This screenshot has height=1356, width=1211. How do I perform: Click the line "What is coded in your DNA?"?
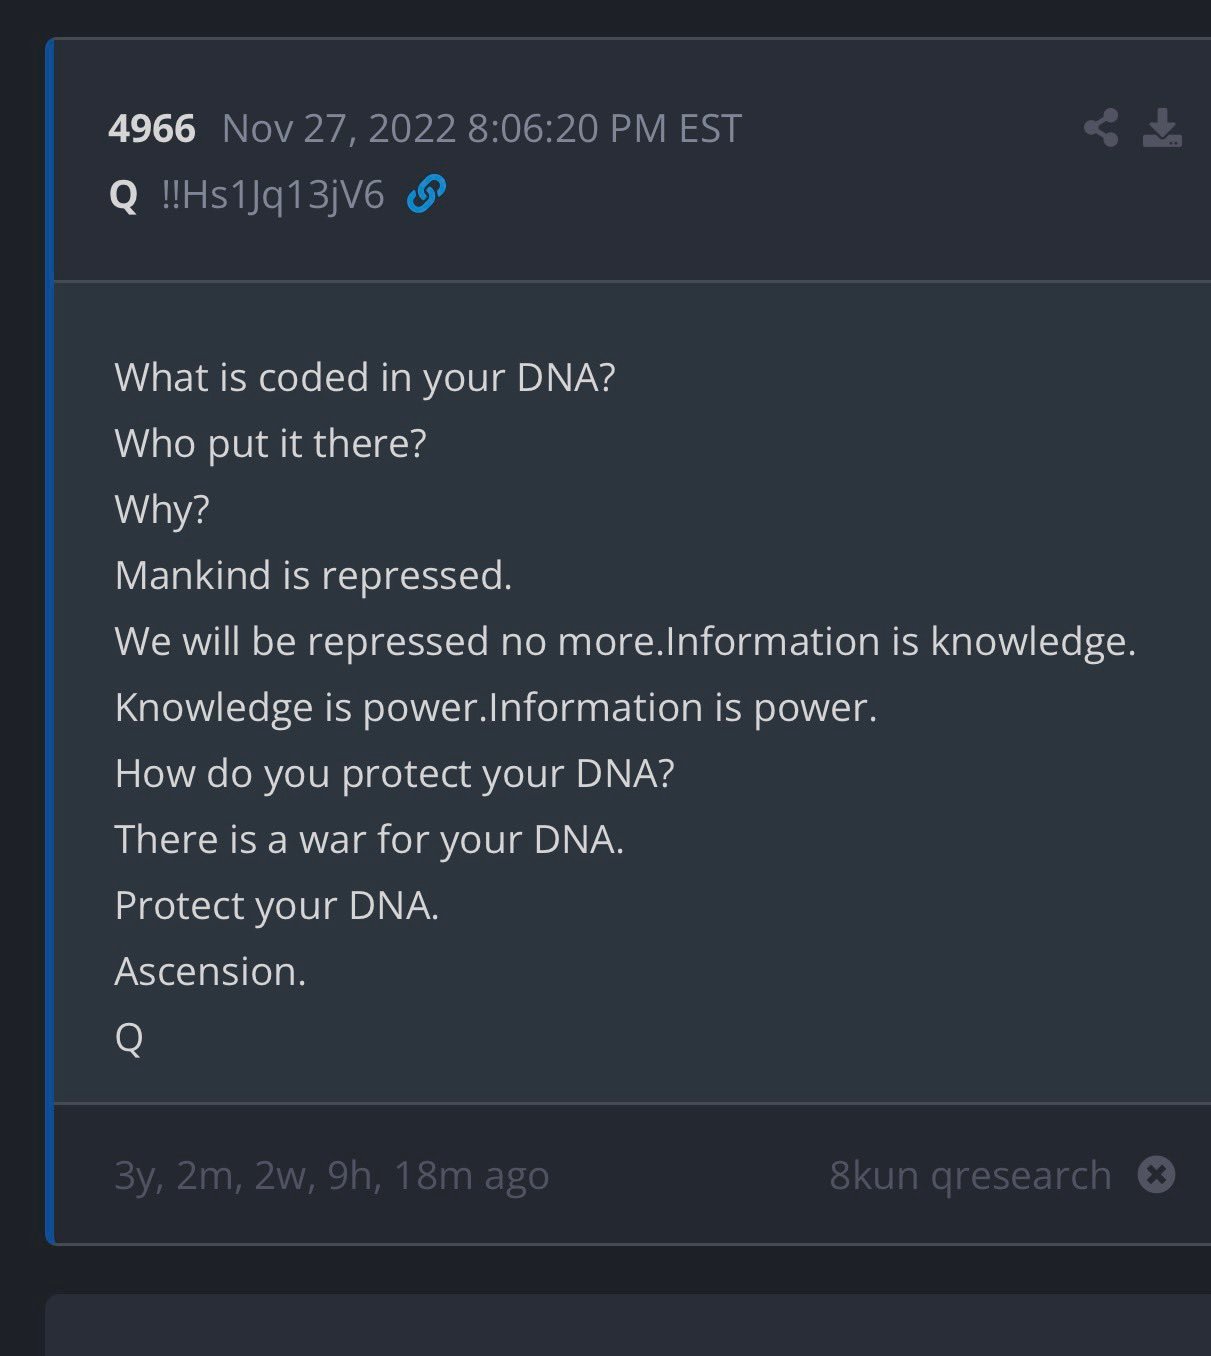pos(365,378)
